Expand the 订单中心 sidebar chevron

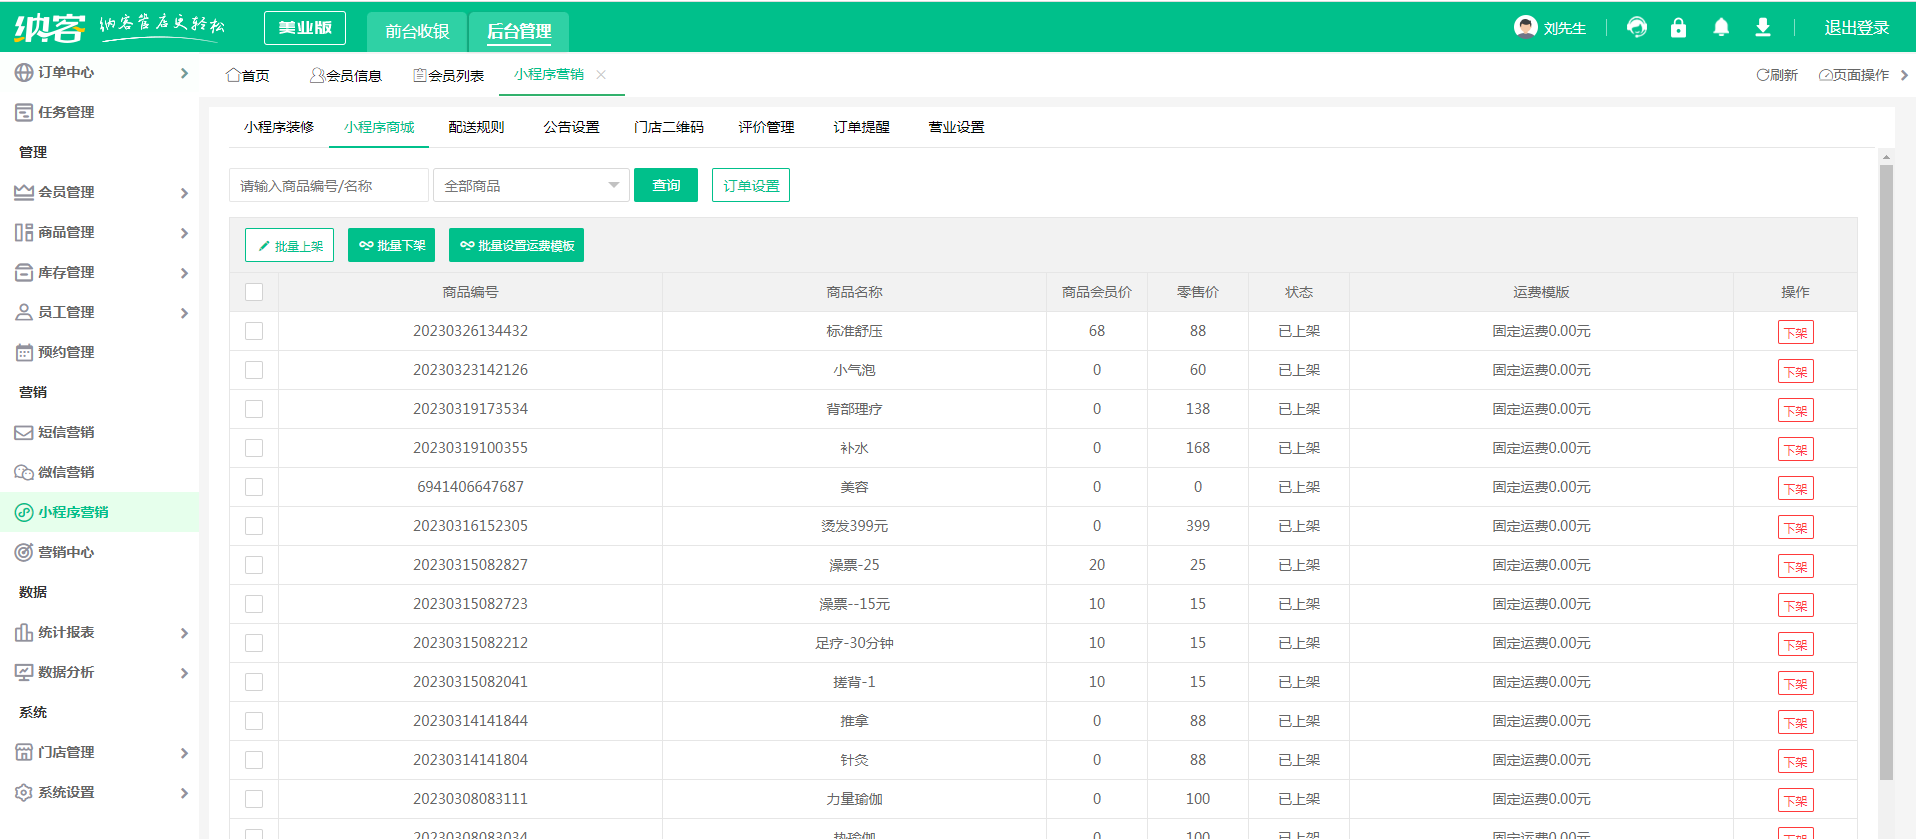pos(184,73)
